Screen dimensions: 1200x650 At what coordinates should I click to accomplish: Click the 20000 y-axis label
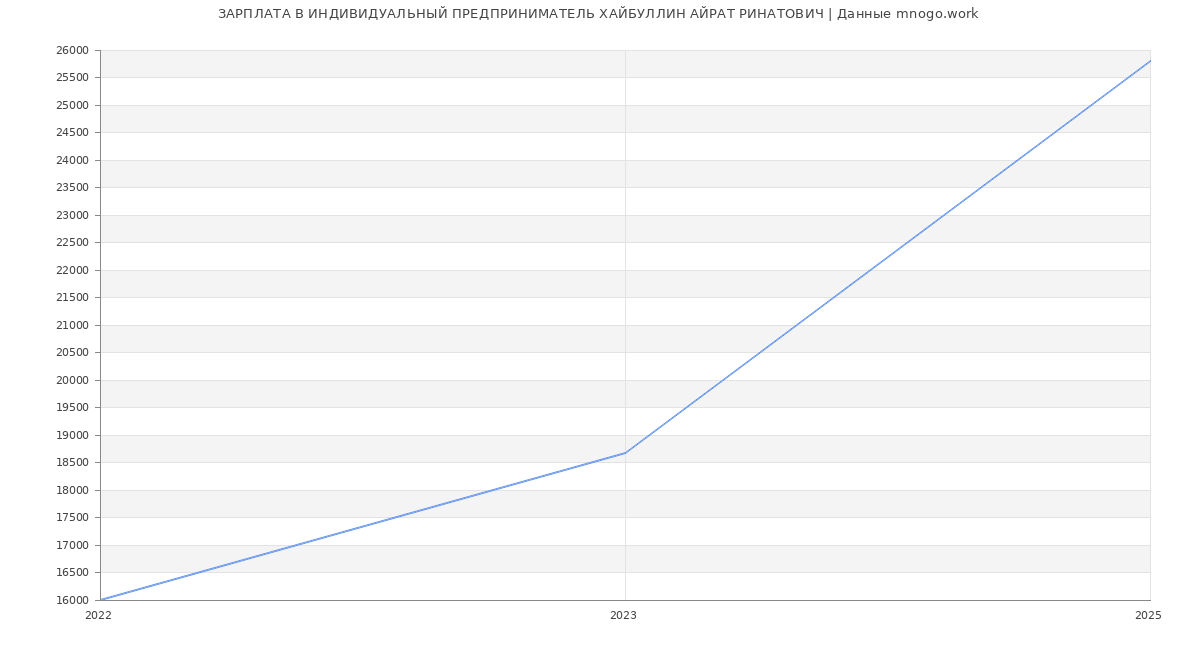(72, 381)
